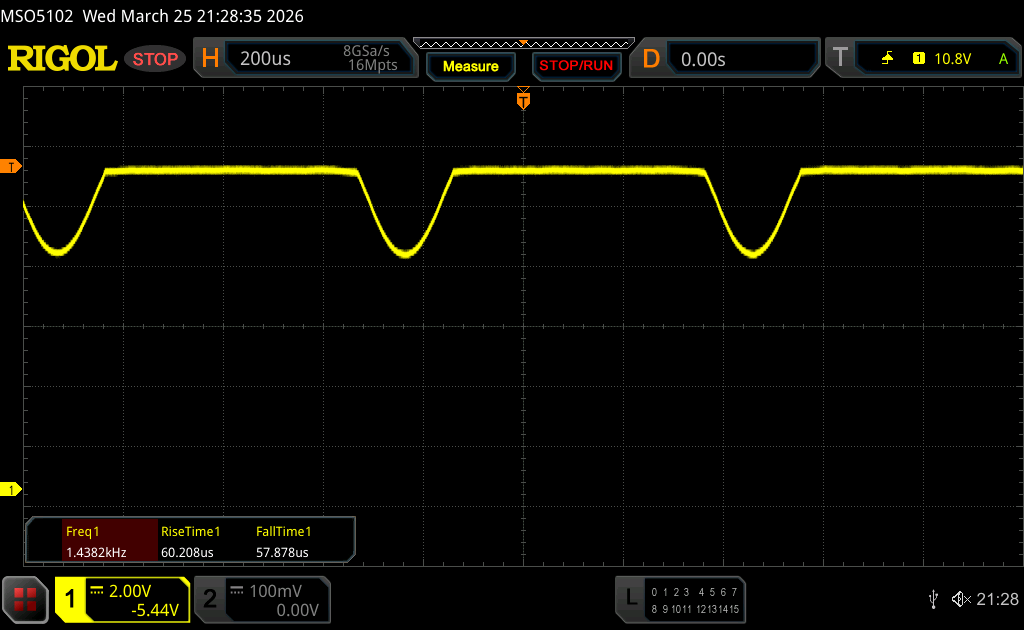Viewport: 1024px width, 630px height.
Task: Click the USB connection status icon
Action: tap(933, 598)
